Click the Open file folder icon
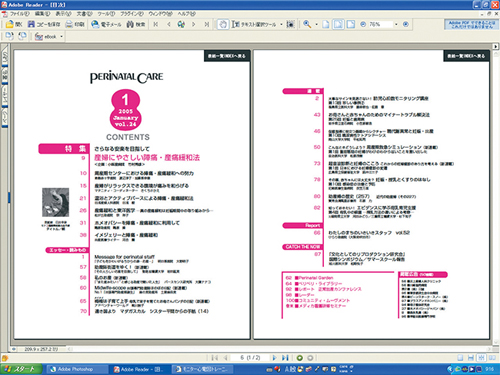This screenshot has height=375, width=500. pos(10,24)
